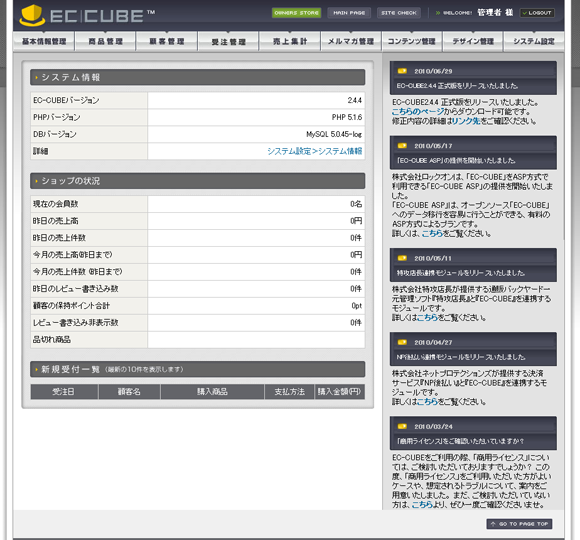The image size is (580, 540).
Task: Open the 売上集計 menu
Action: coord(290,41)
